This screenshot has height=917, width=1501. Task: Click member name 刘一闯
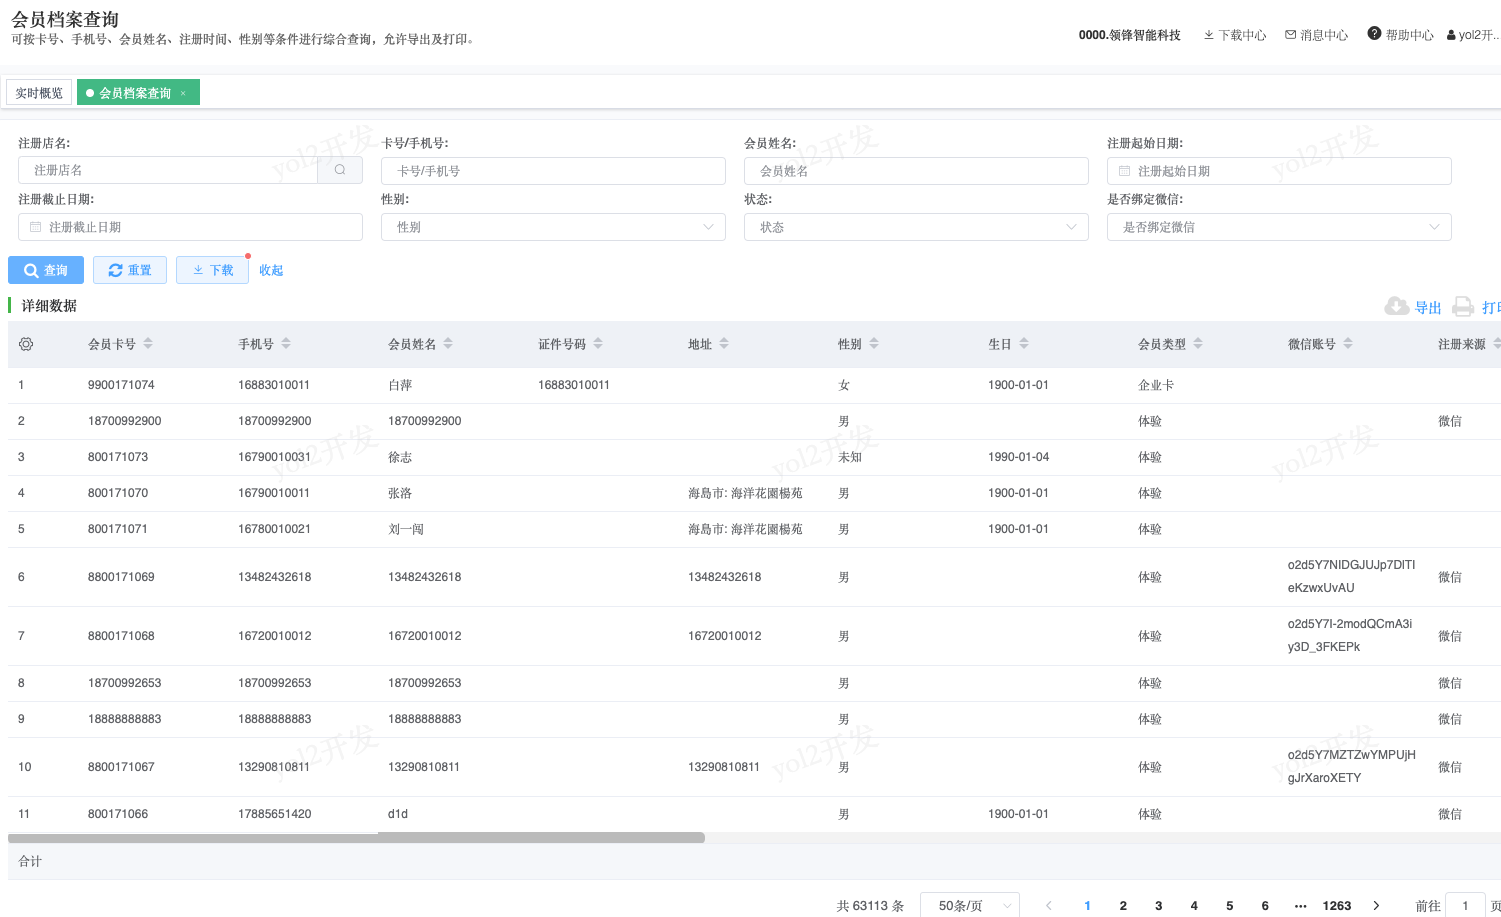(406, 529)
